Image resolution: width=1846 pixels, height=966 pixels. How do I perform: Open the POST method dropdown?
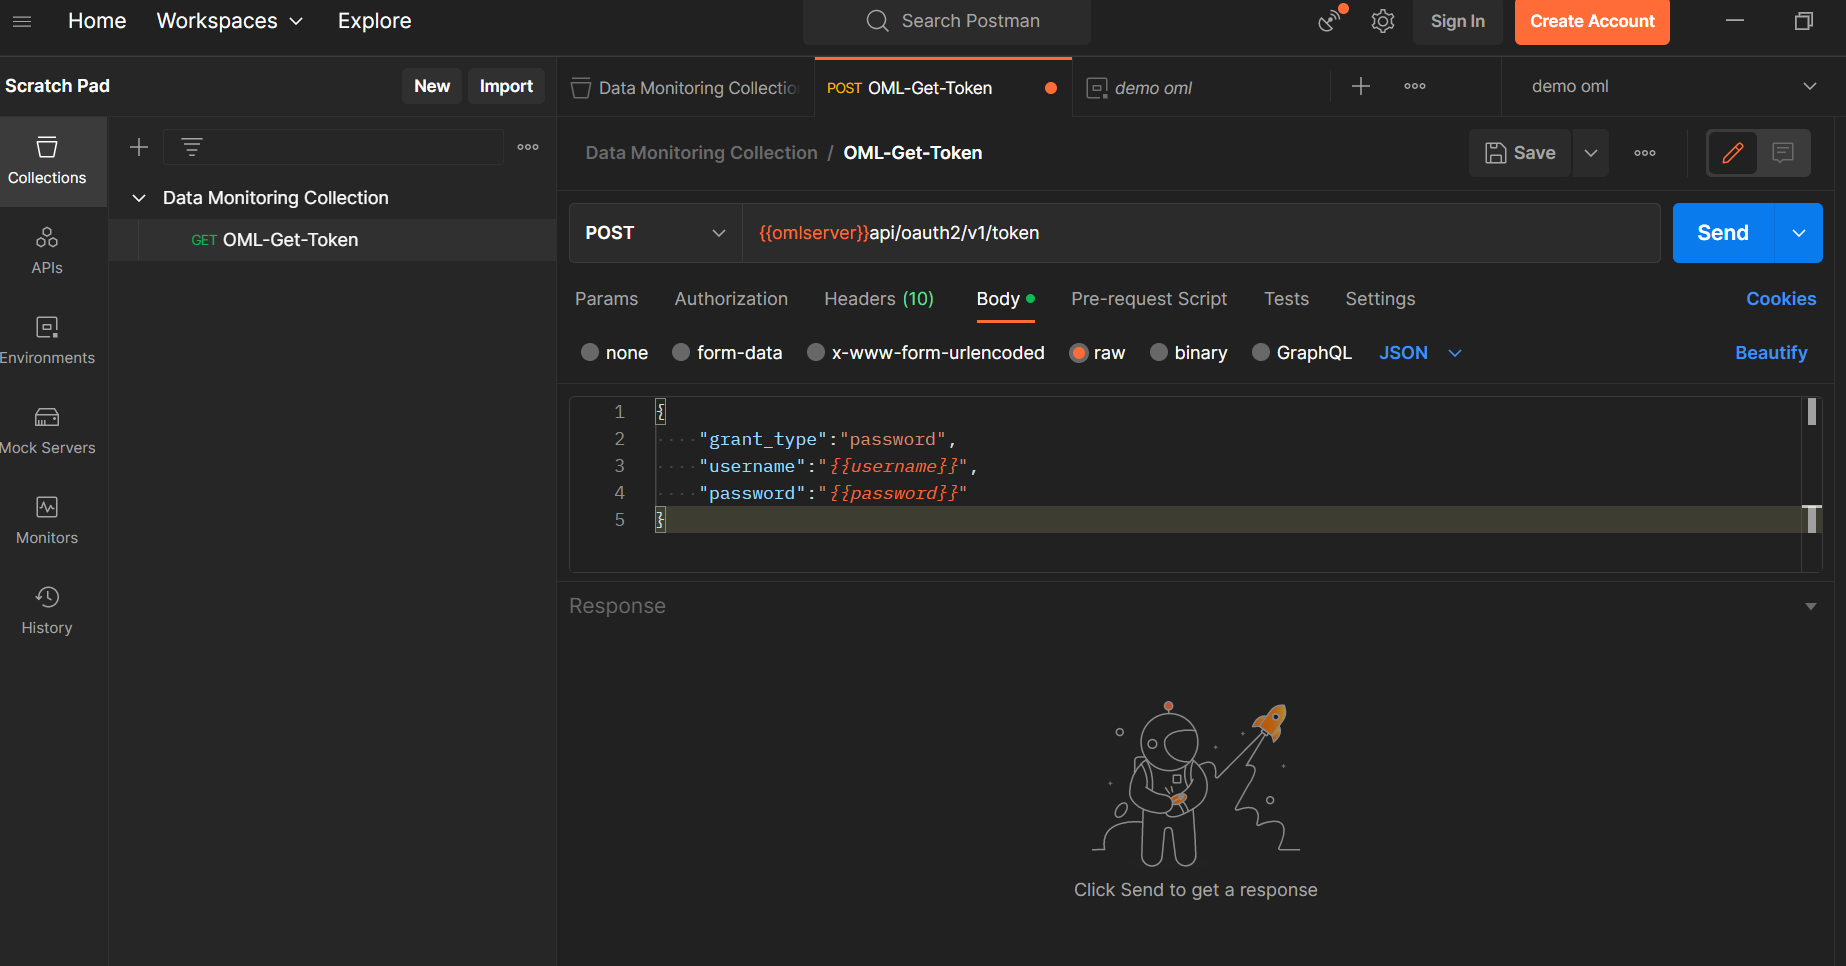(x=655, y=233)
